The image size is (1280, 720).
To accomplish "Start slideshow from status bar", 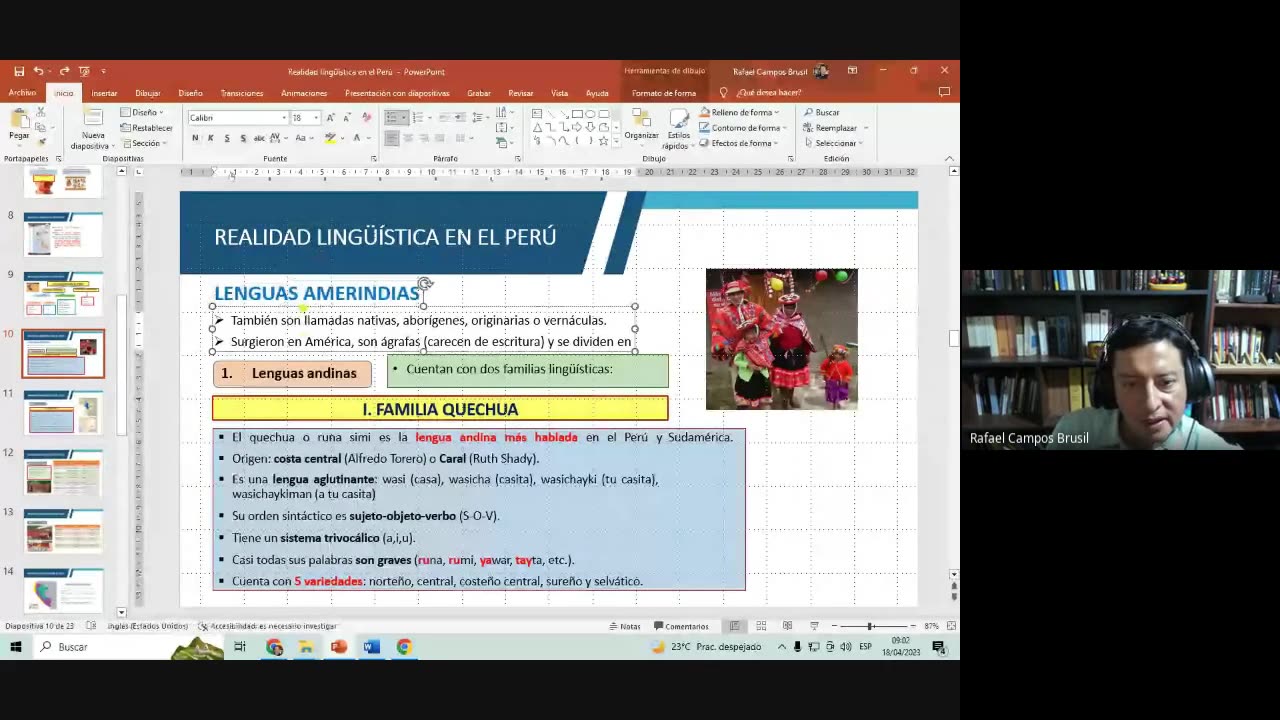I will 814,626.
